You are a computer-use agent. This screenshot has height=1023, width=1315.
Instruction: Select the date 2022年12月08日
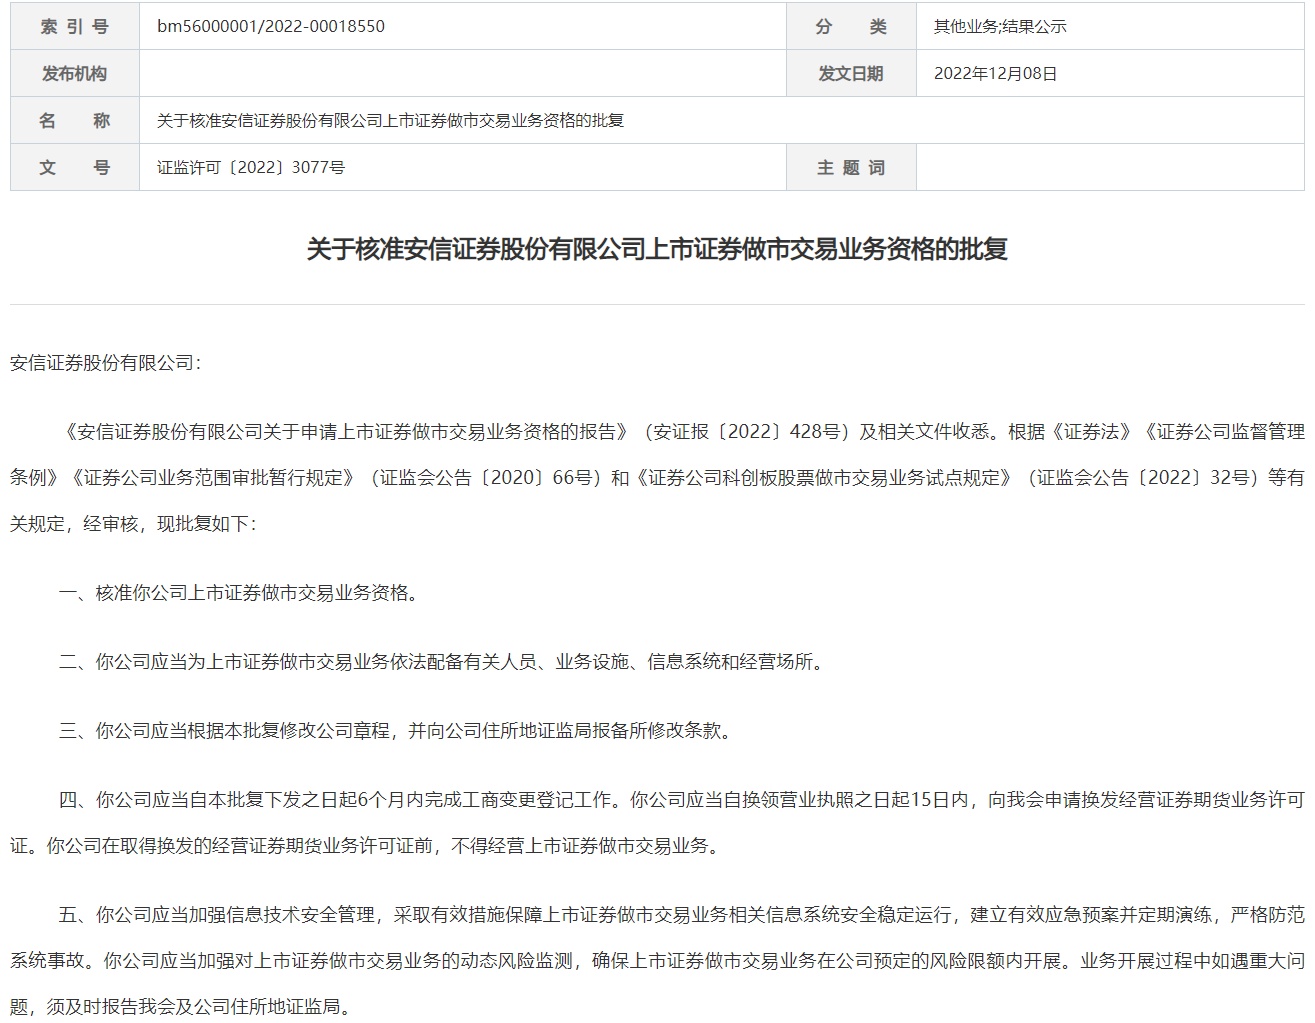pyautogui.click(x=995, y=74)
